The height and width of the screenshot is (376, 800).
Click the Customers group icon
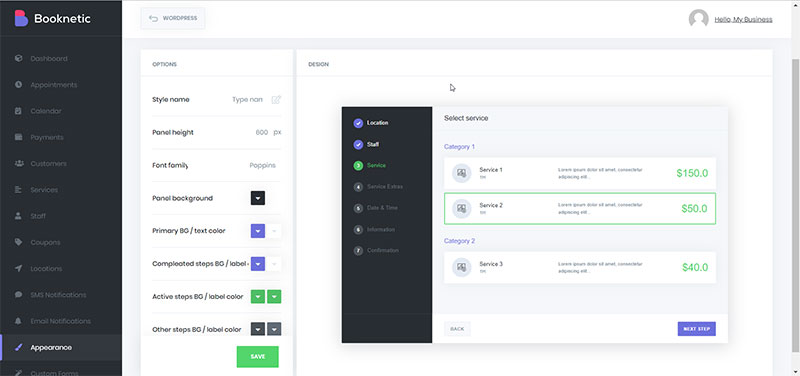point(19,163)
